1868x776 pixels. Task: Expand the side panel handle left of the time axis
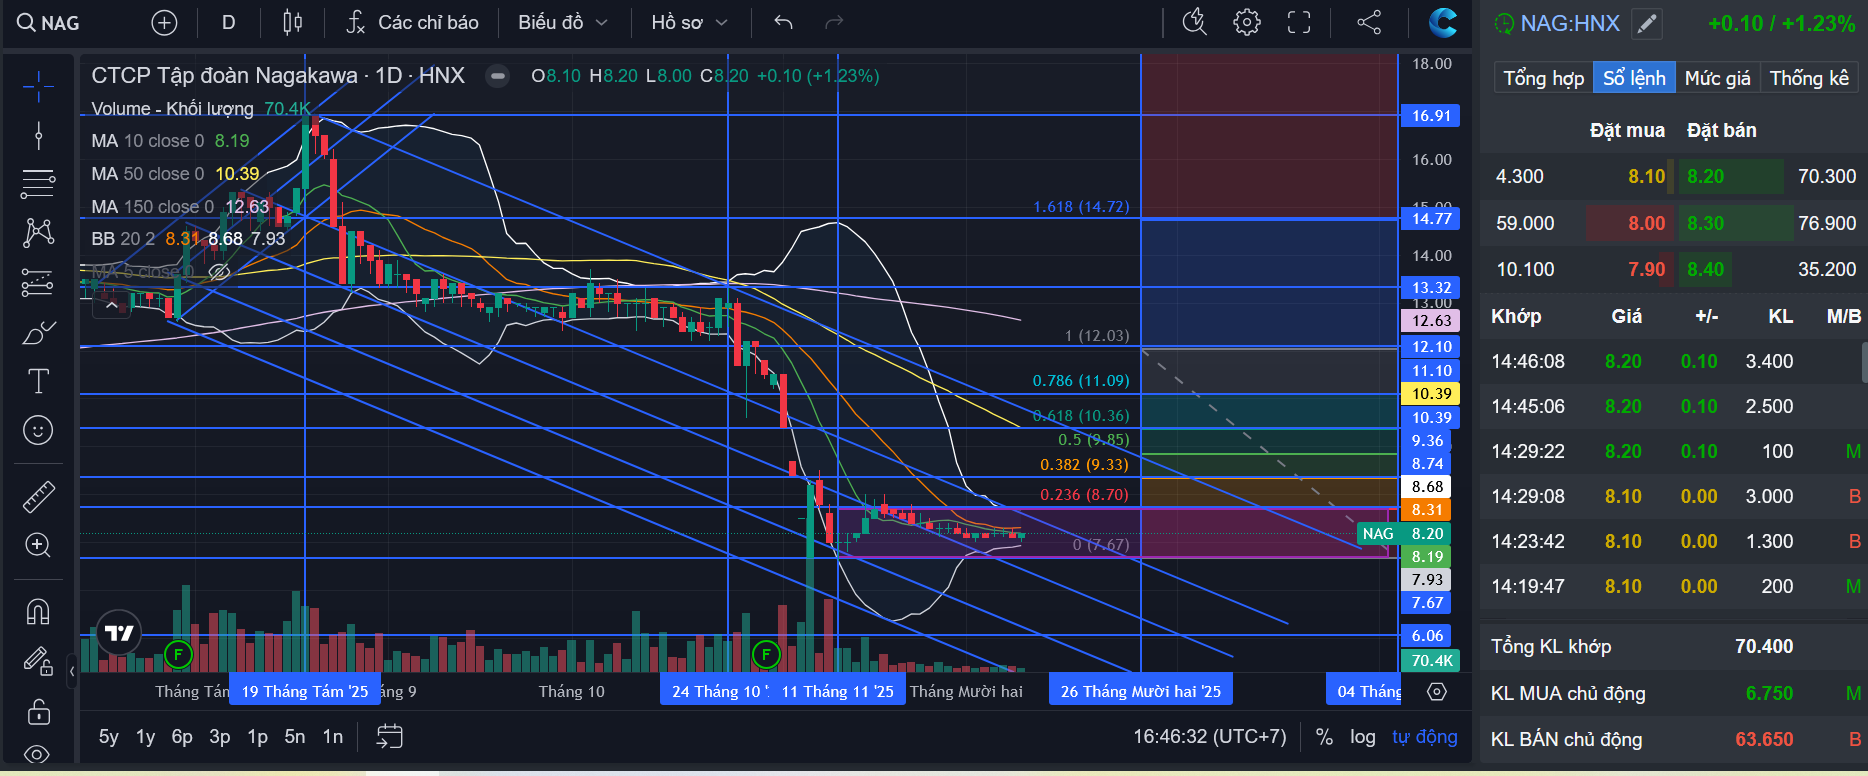72,671
